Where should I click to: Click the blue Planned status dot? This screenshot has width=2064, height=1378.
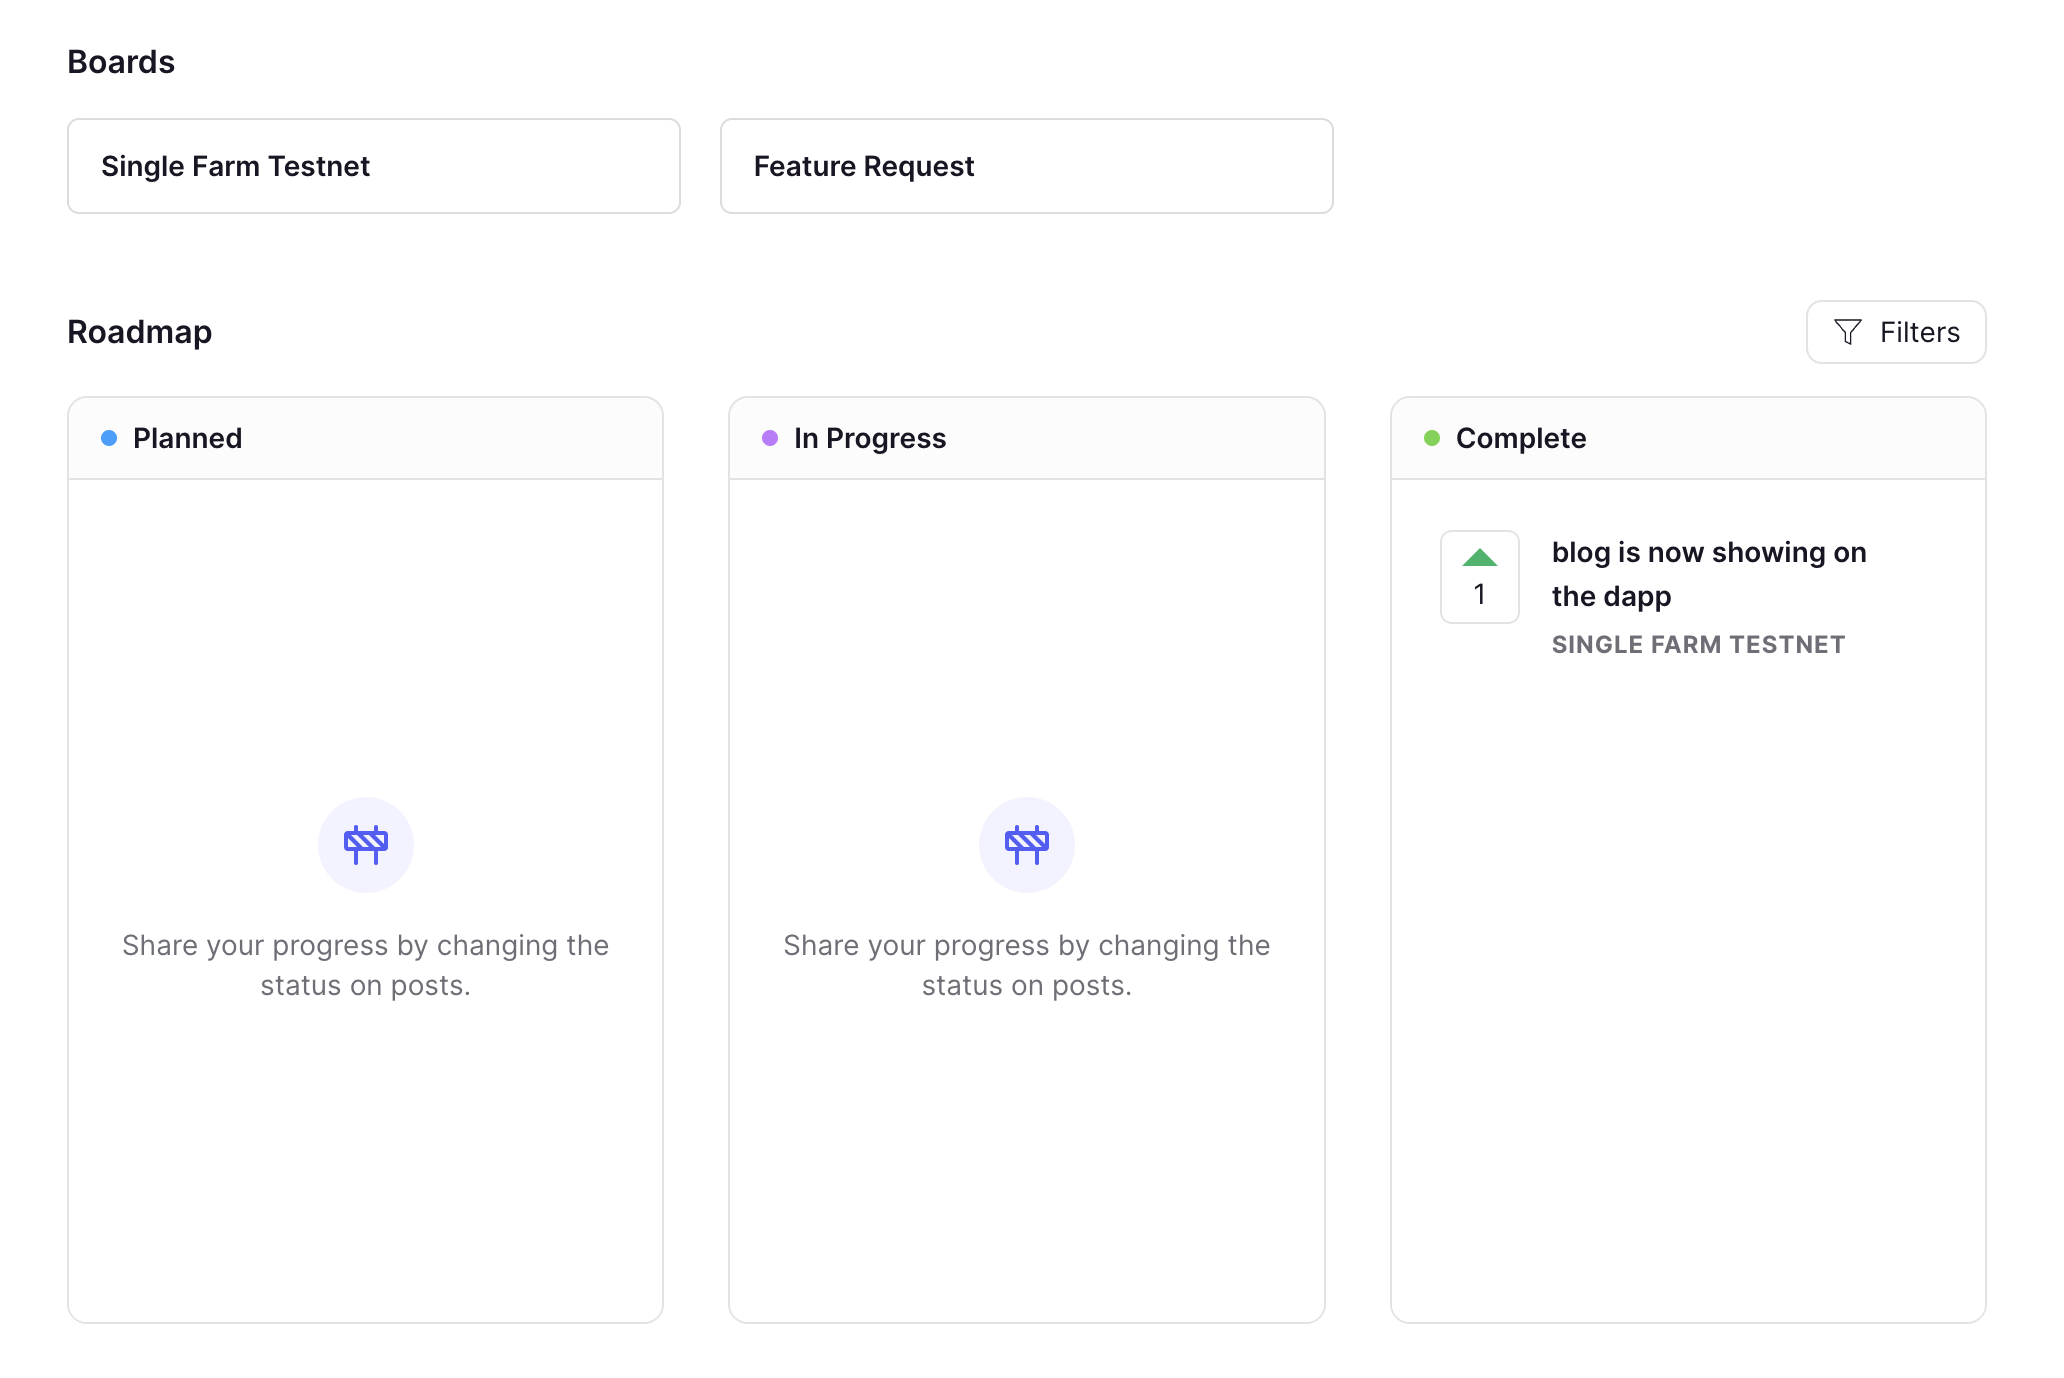pyautogui.click(x=109, y=438)
